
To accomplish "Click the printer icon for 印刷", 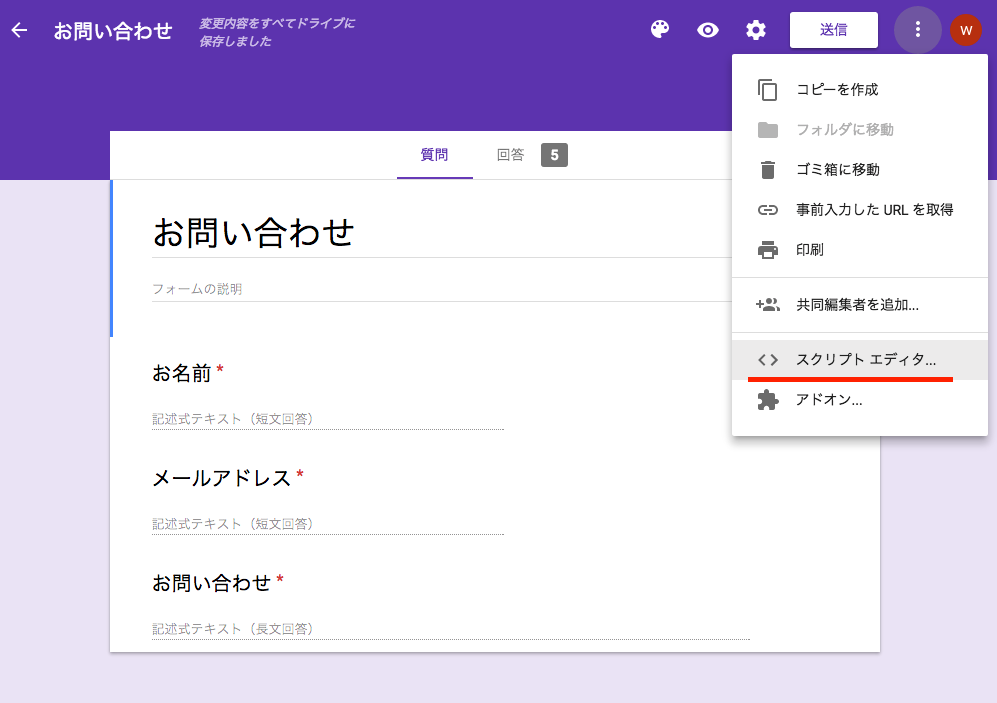I will pyautogui.click(x=768, y=250).
